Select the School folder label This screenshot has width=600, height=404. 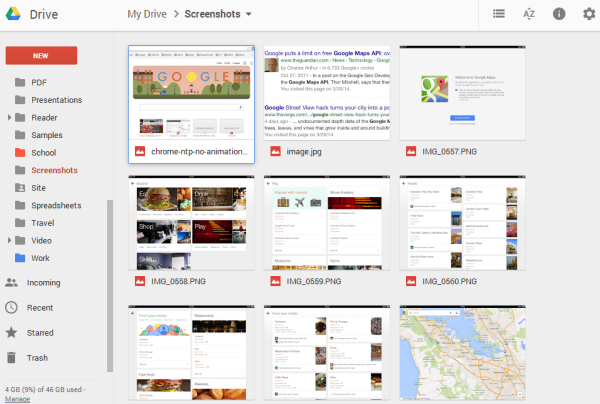coord(44,153)
